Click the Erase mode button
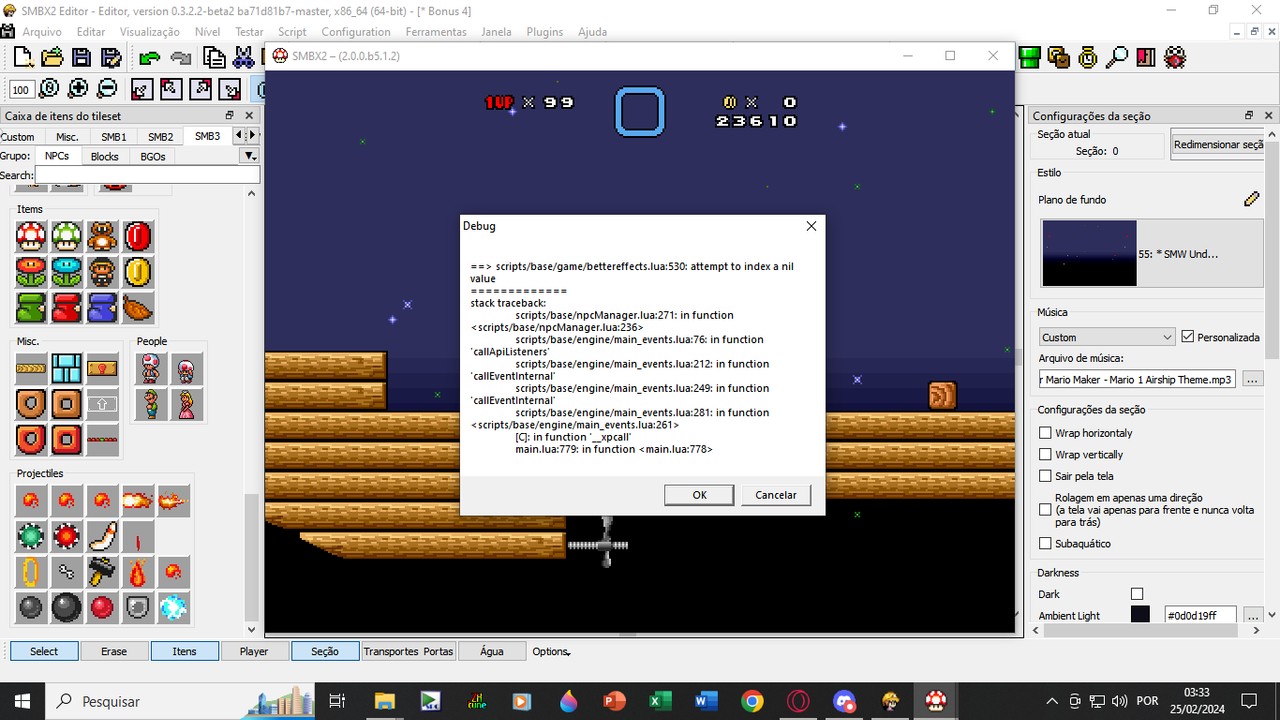This screenshot has height=720, width=1280. coord(114,651)
